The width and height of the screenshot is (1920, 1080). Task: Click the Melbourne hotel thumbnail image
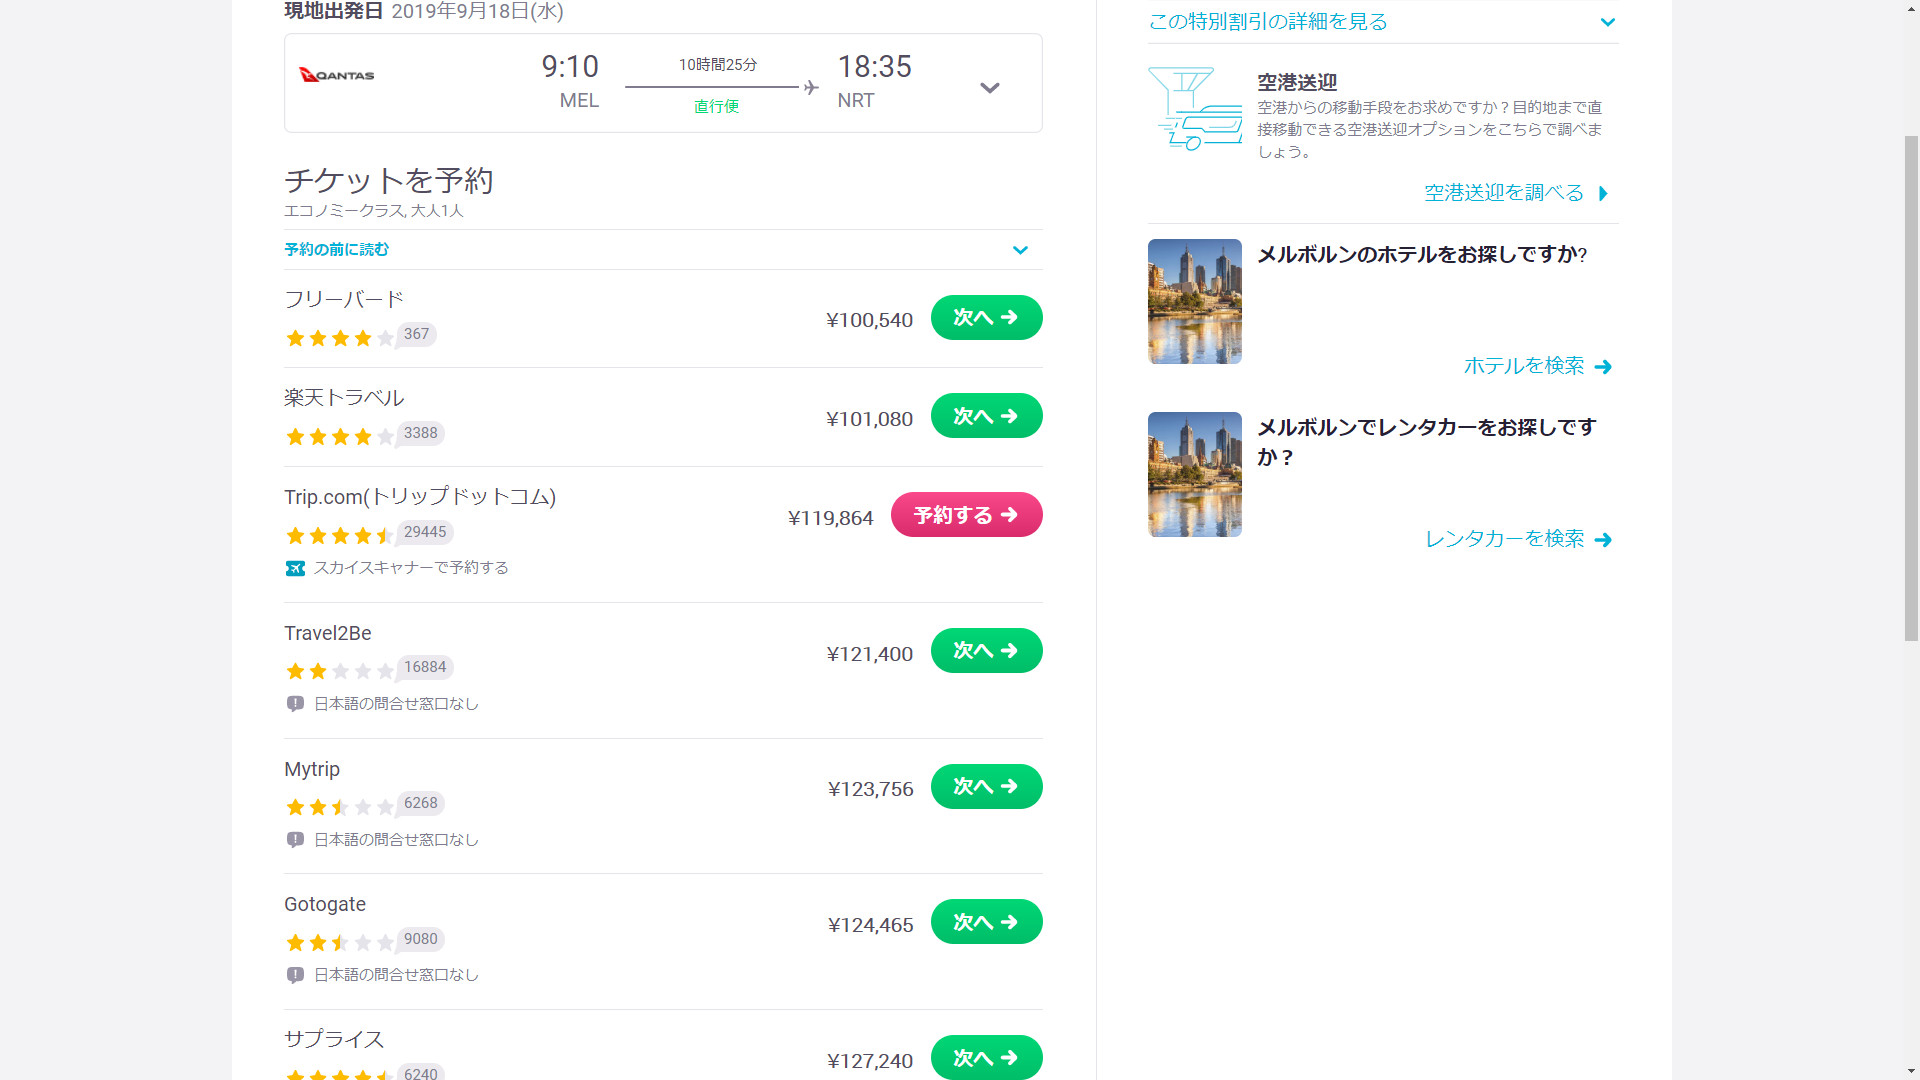coord(1195,301)
